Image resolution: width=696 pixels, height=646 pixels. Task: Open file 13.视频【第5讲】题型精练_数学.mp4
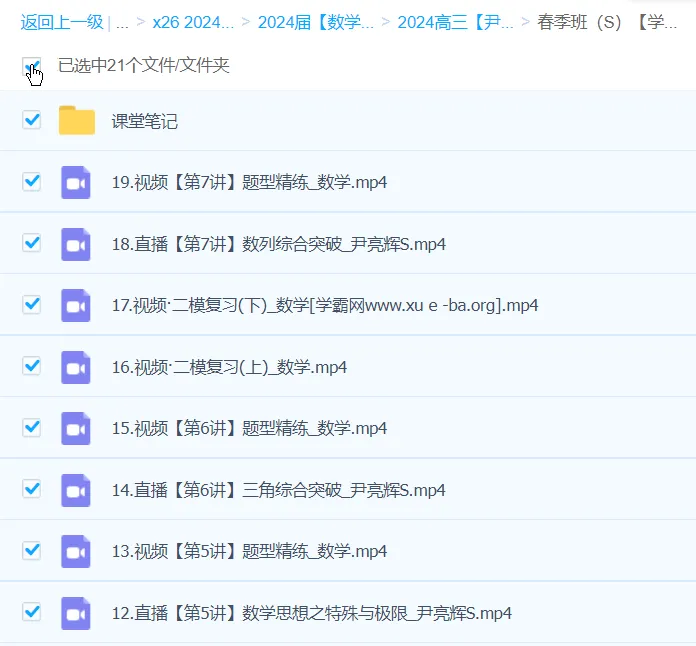249,551
